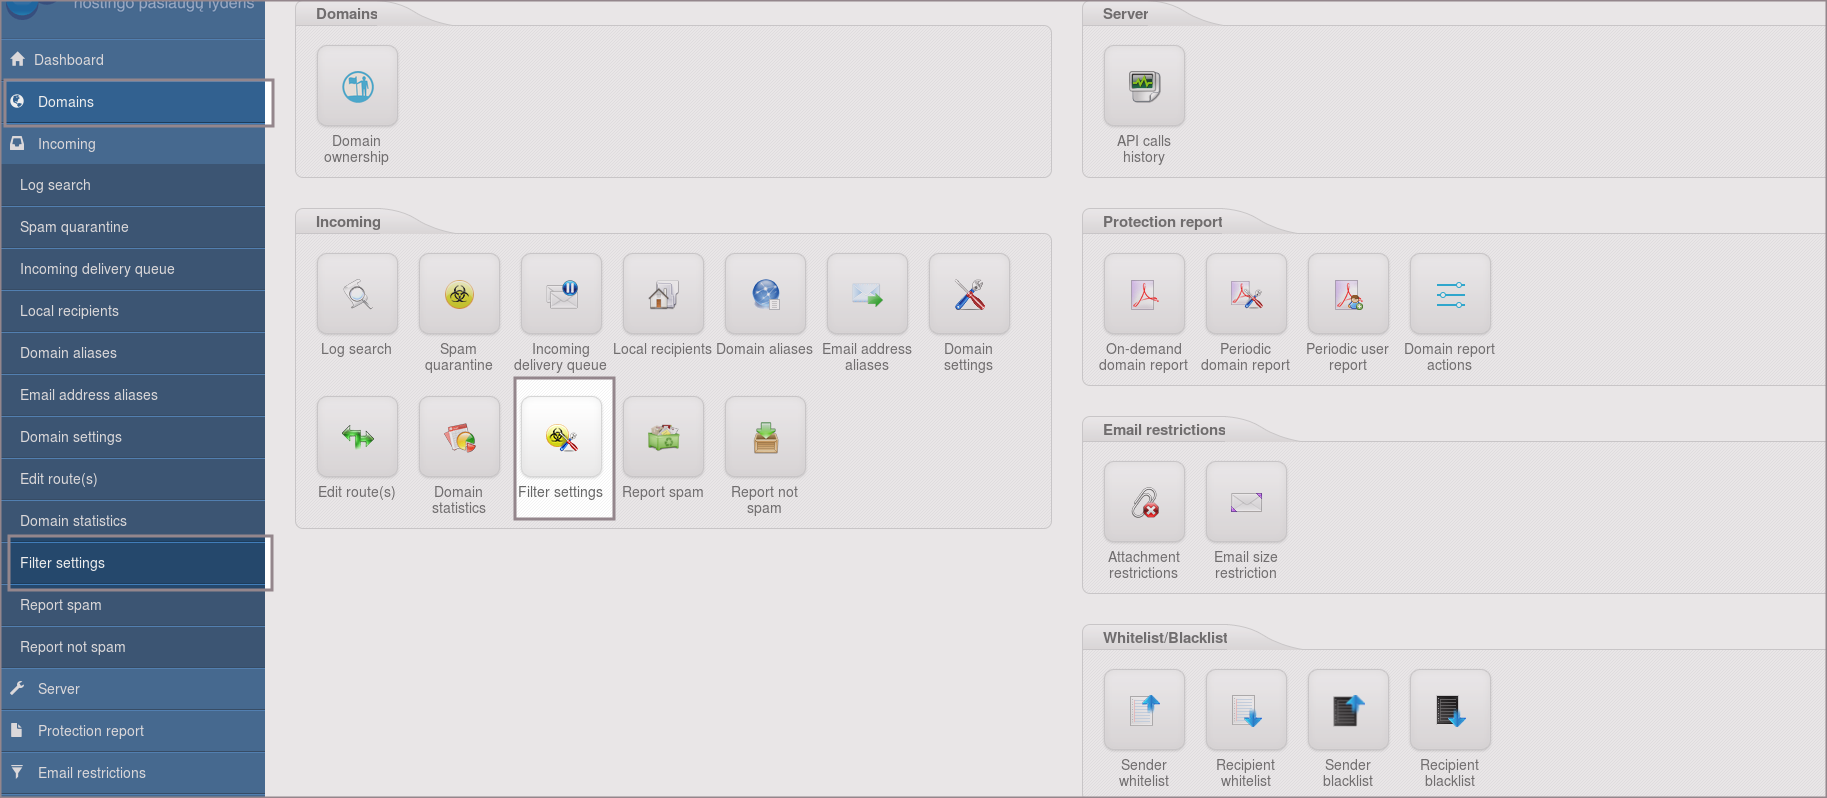Open Log search link in sidebar
This screenshot has width=1827, height=798.
(x=55, y=185)
